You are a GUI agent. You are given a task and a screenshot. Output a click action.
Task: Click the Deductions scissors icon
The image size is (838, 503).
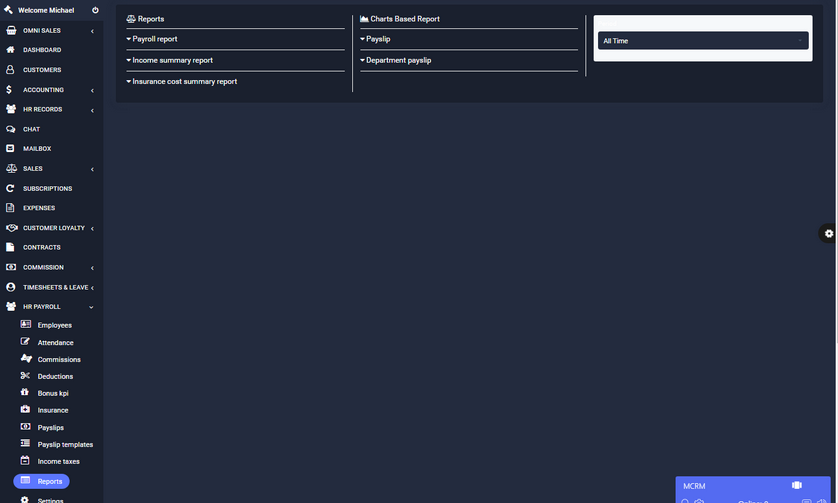point(25,376)
